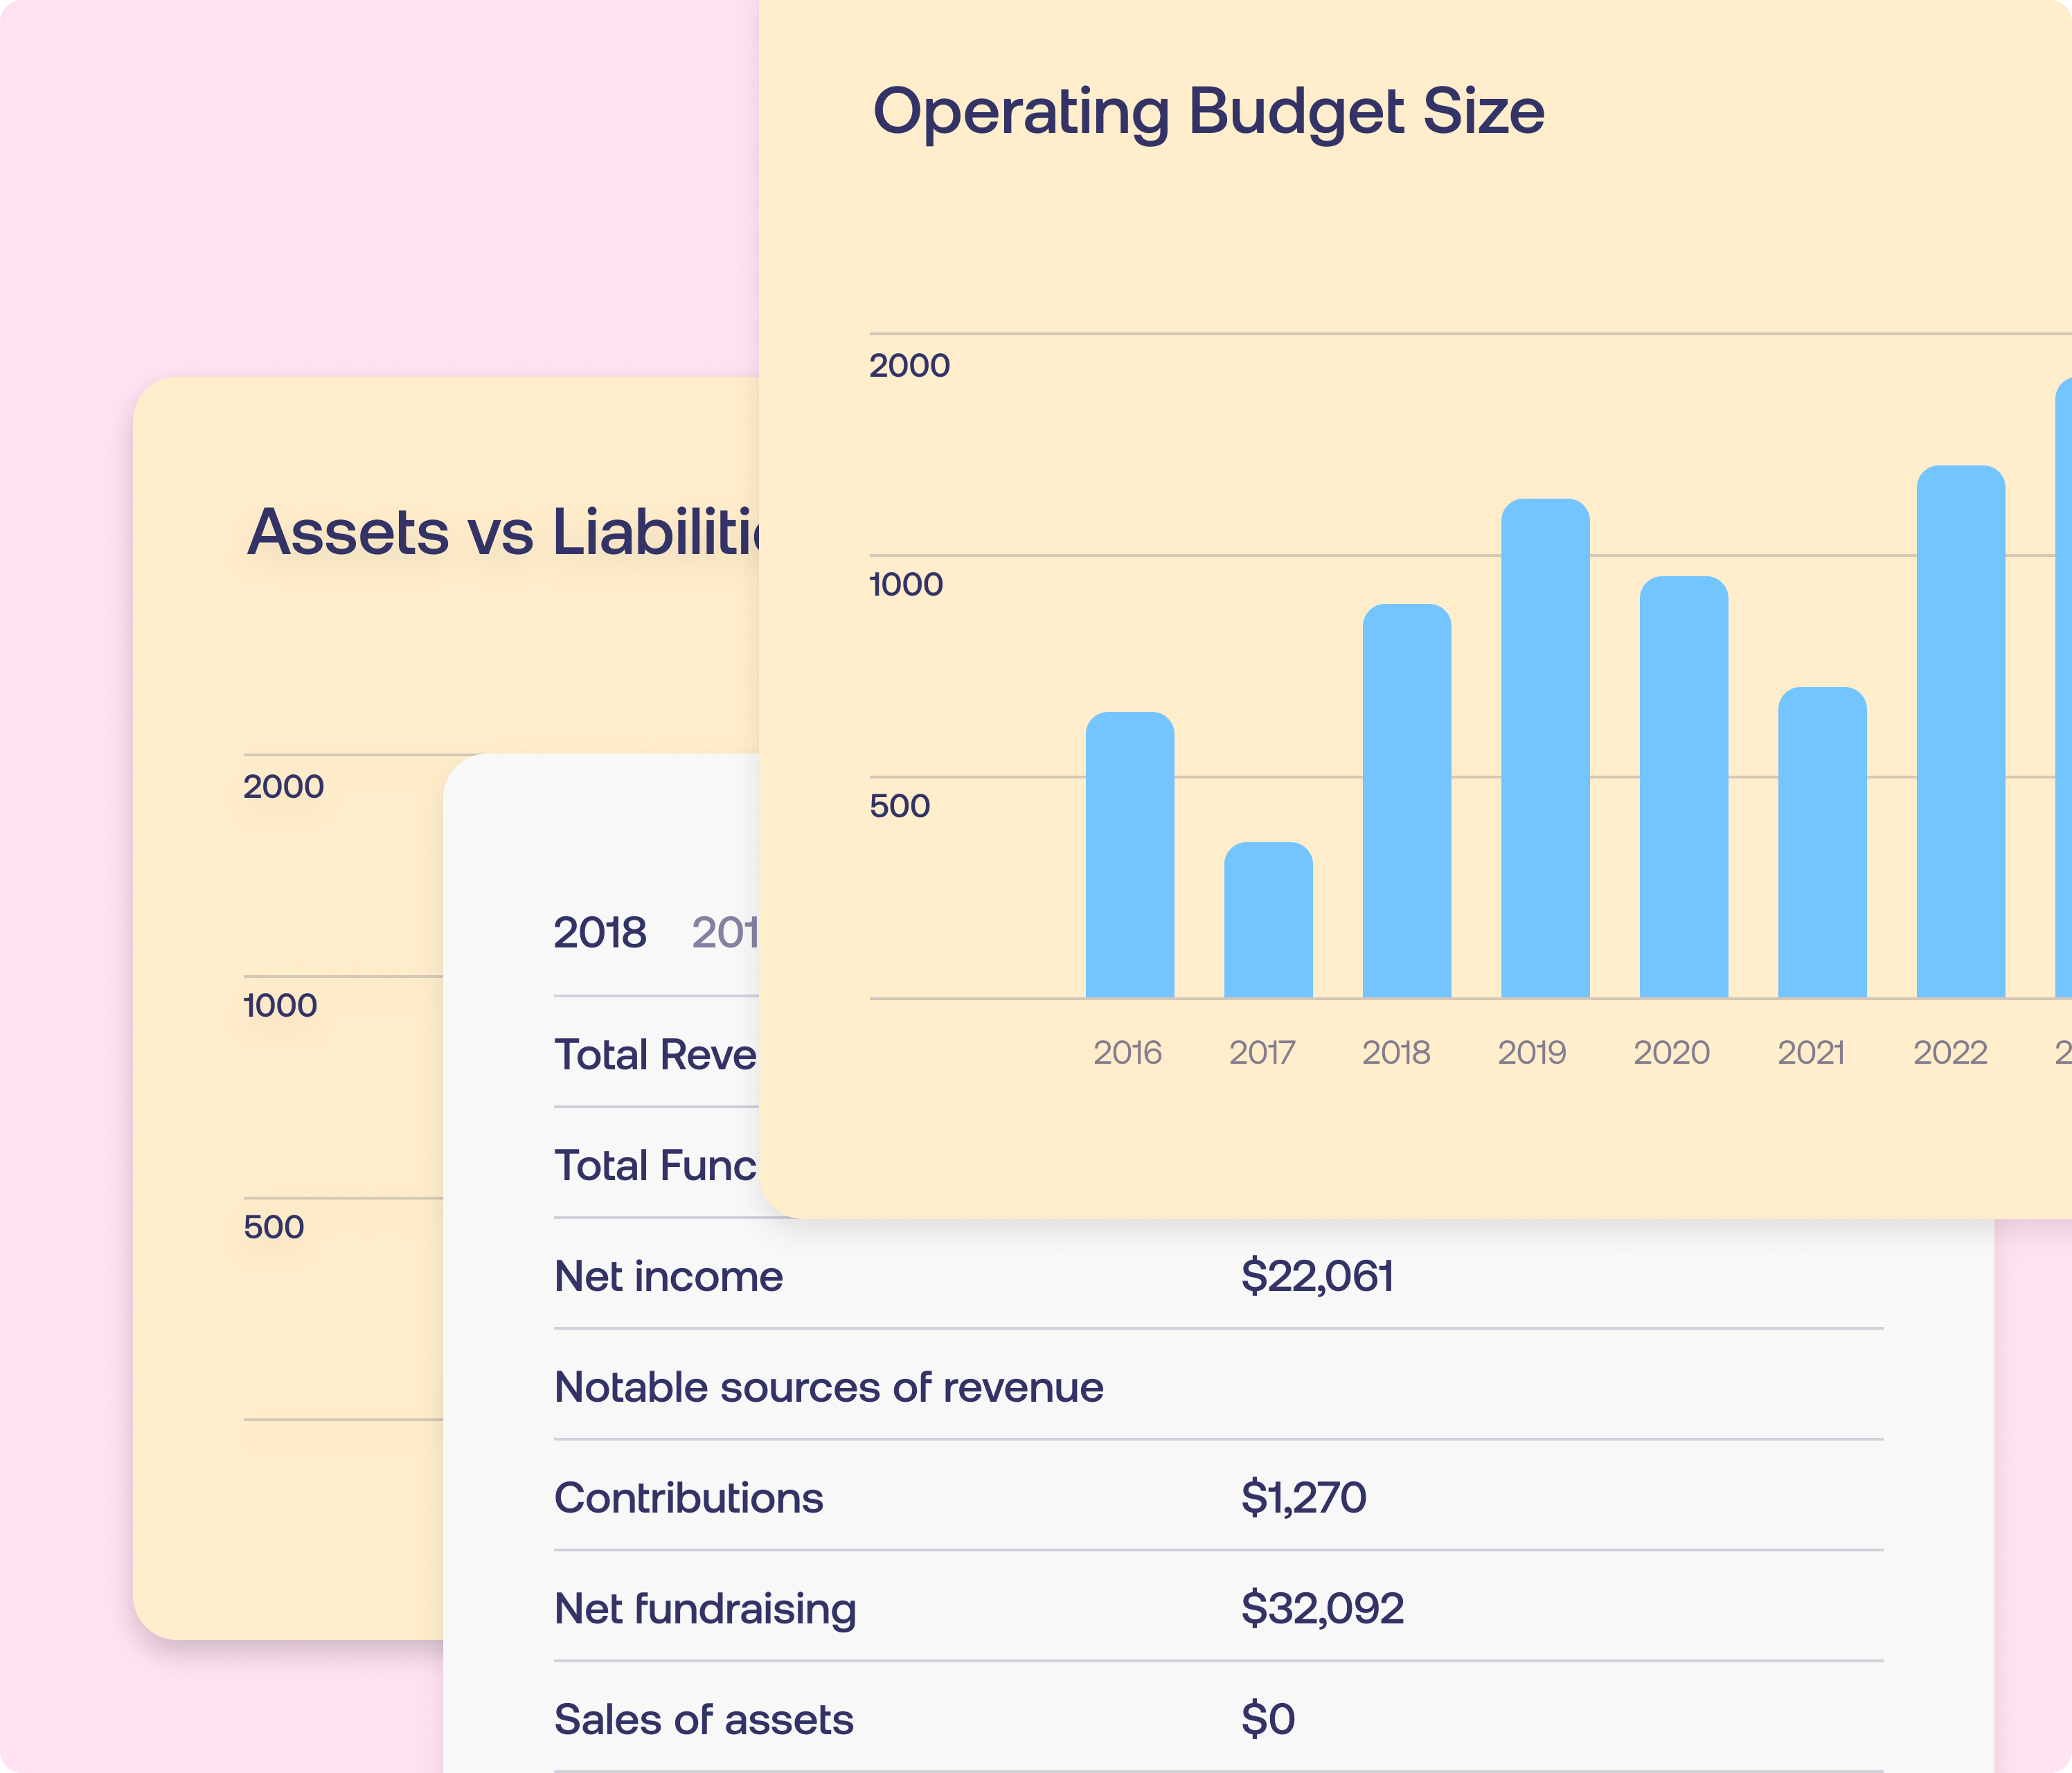Click the 2021 bar in Operating Budget chart
Screen dimensions: 2072x1773
click(x=1822, y=842)
